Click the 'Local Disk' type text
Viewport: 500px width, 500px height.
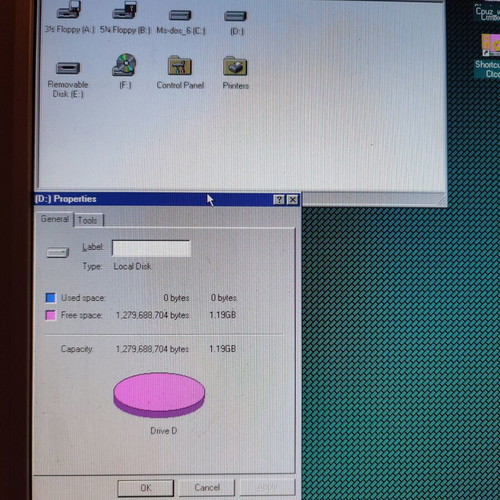132,266
